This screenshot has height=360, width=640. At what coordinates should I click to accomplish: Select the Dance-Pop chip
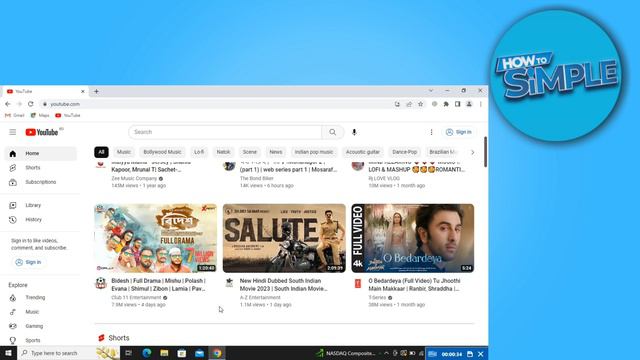point(404,152)
